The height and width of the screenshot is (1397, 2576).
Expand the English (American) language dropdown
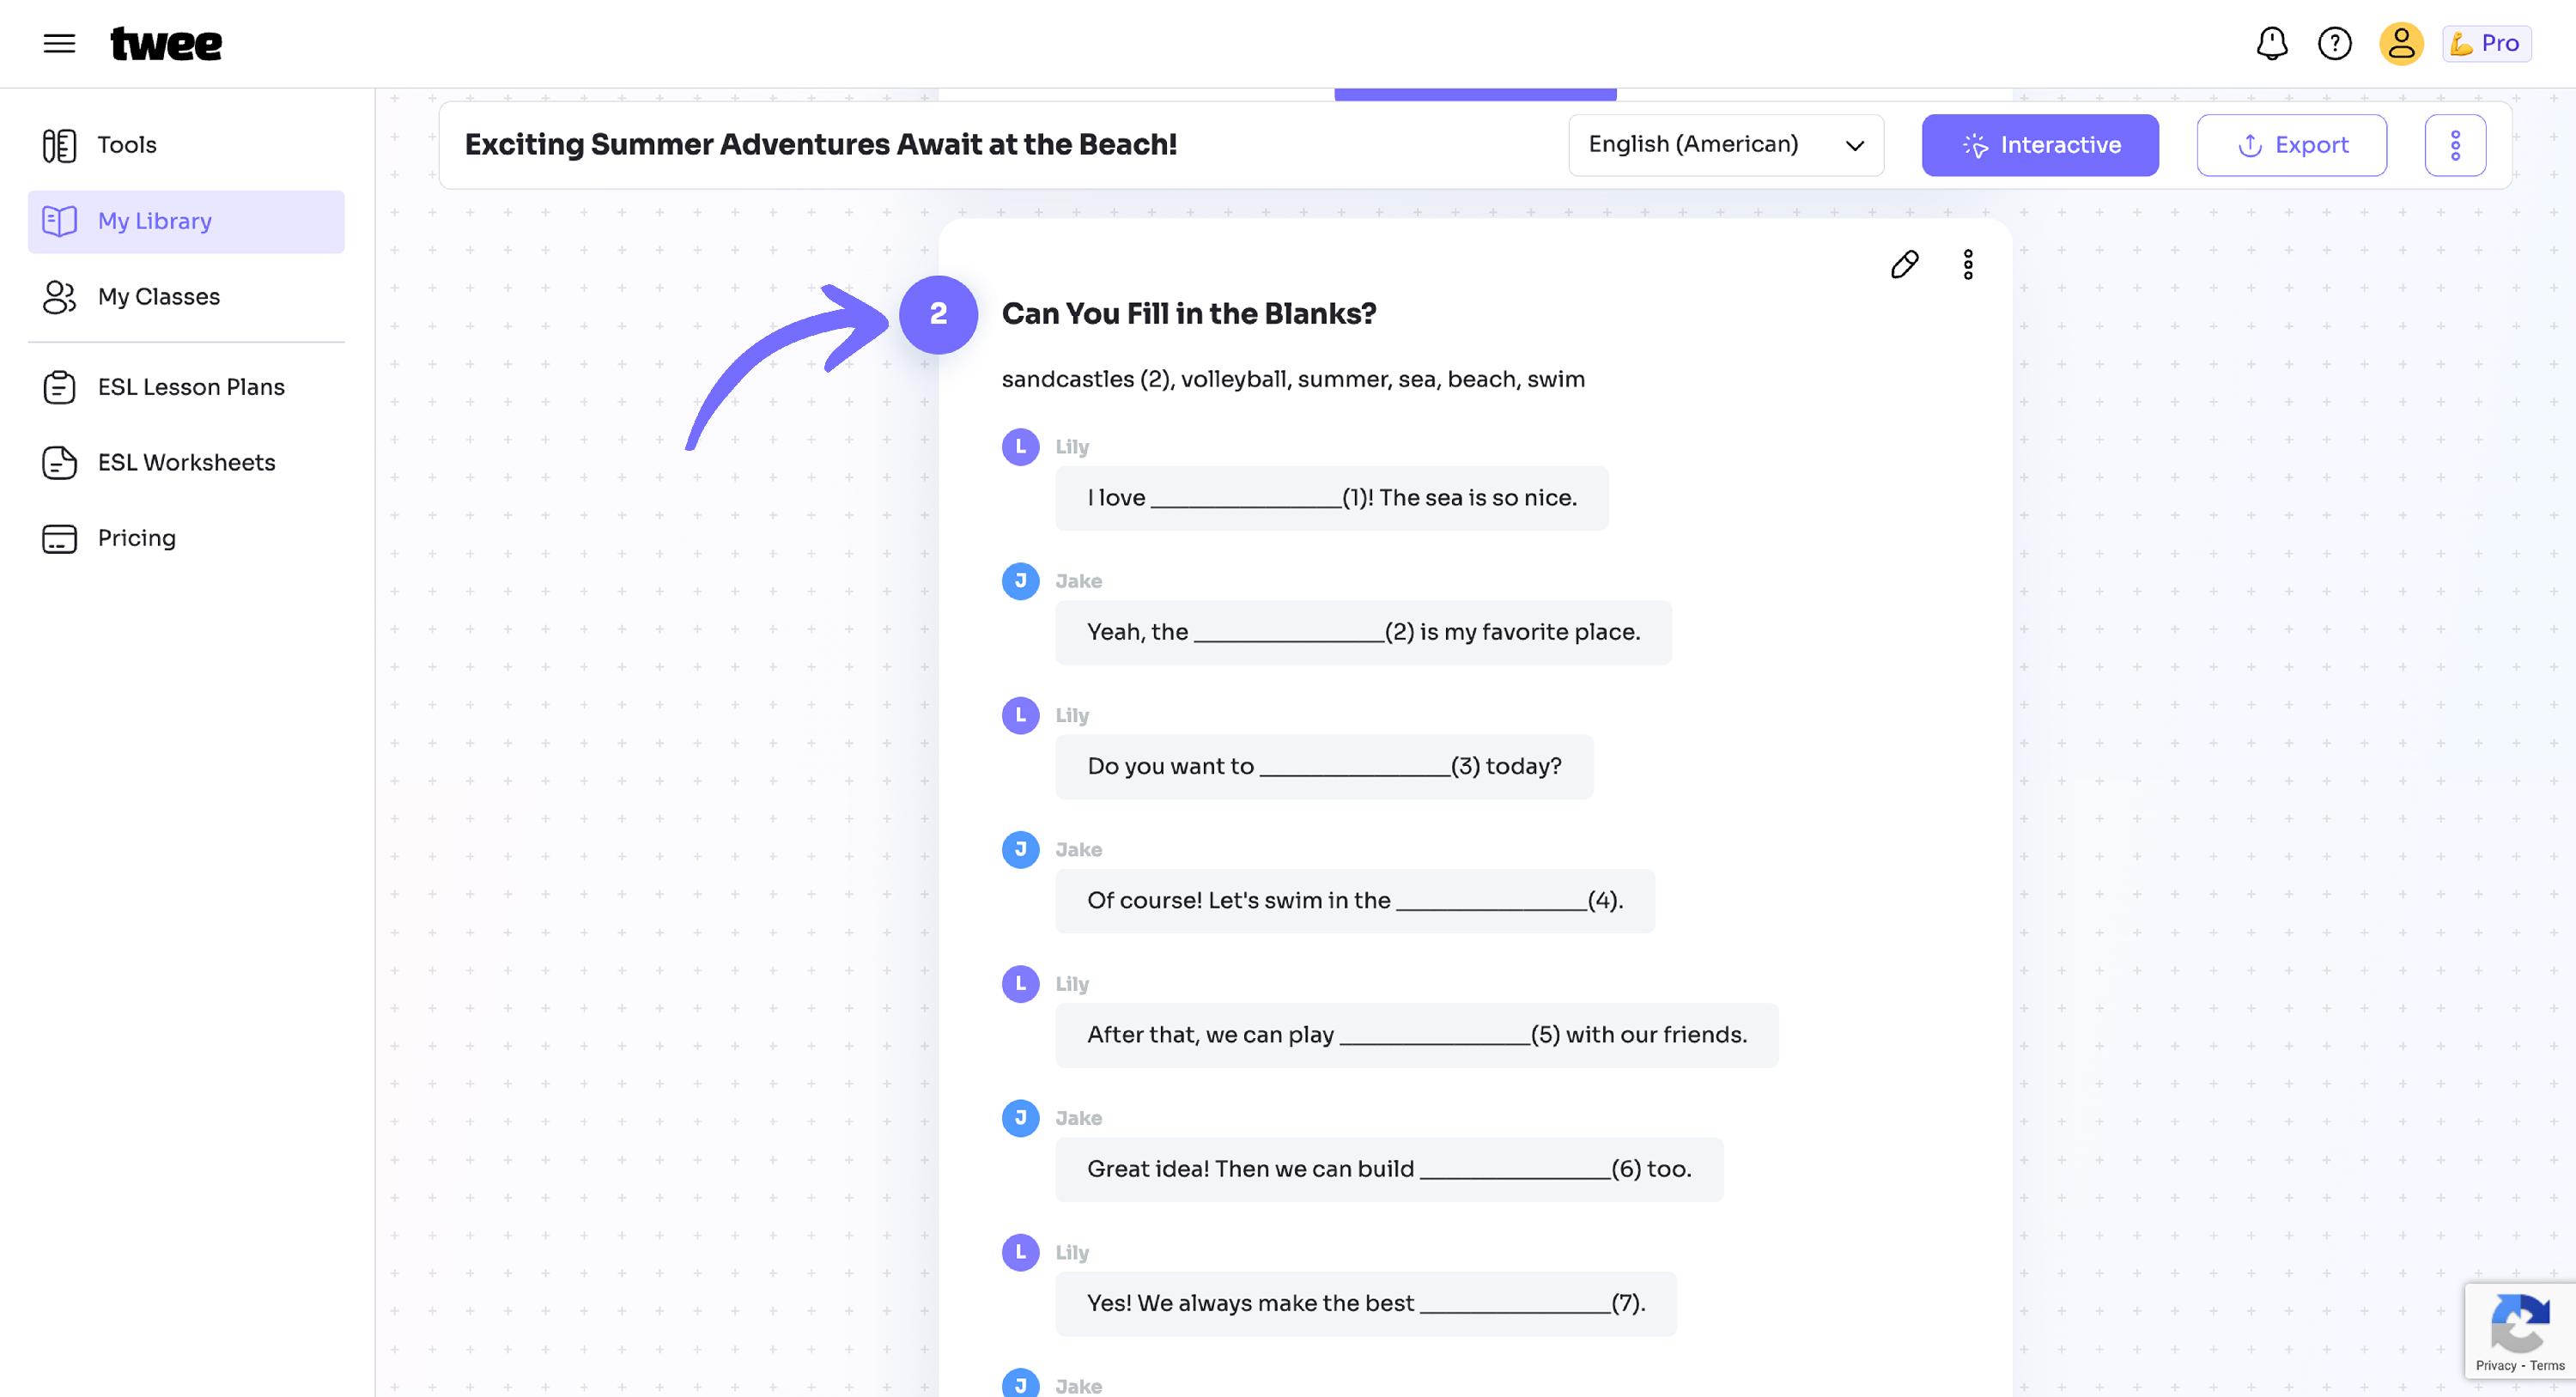click(x=1726, y=145)
